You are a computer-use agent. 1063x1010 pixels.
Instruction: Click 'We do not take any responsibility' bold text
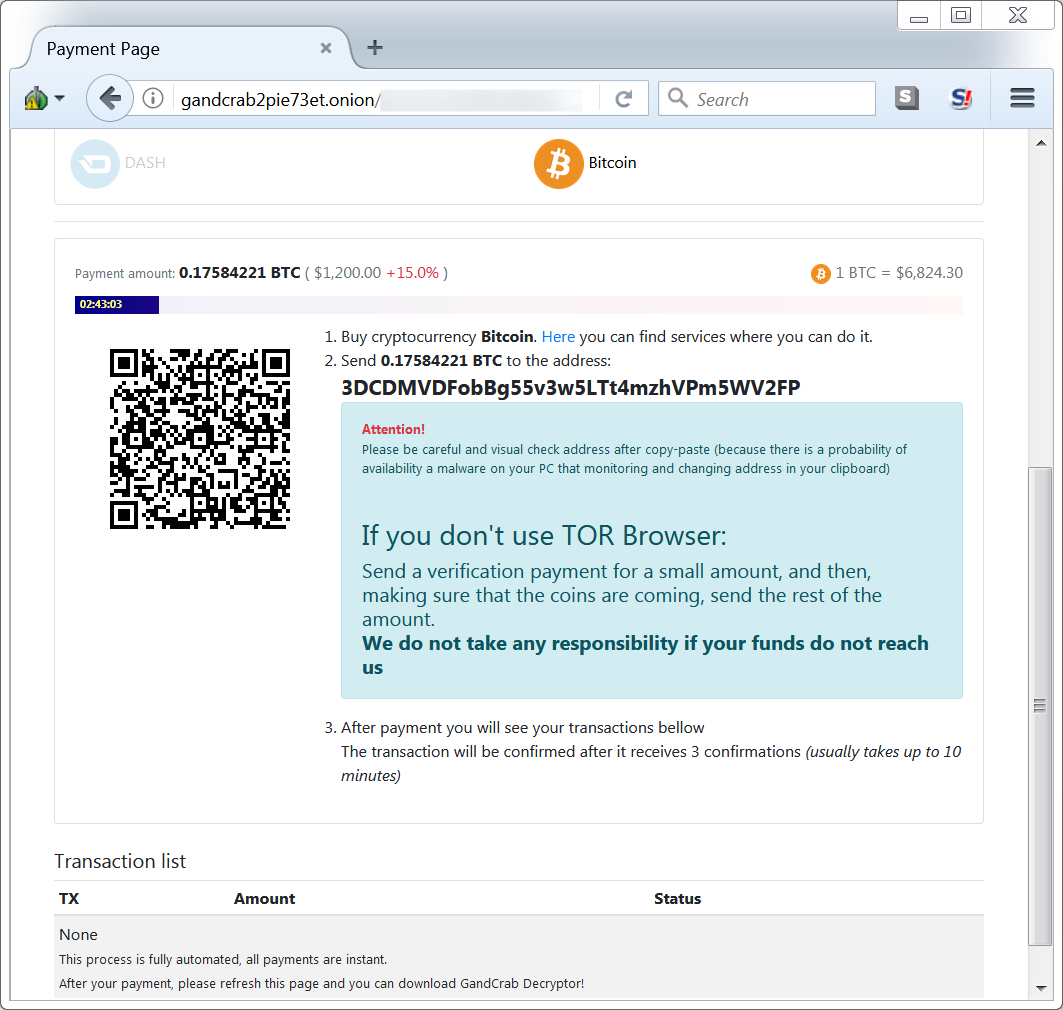point(645,655)
